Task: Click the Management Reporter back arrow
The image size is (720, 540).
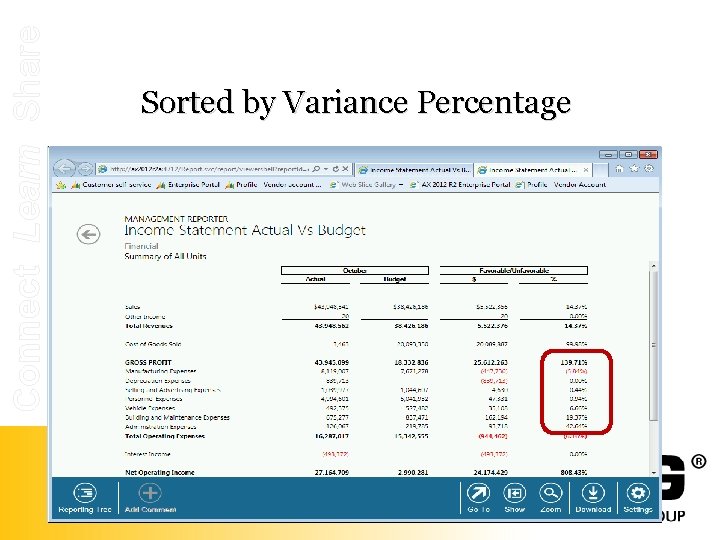Action: pyautogui.click(x=88, y=234)
